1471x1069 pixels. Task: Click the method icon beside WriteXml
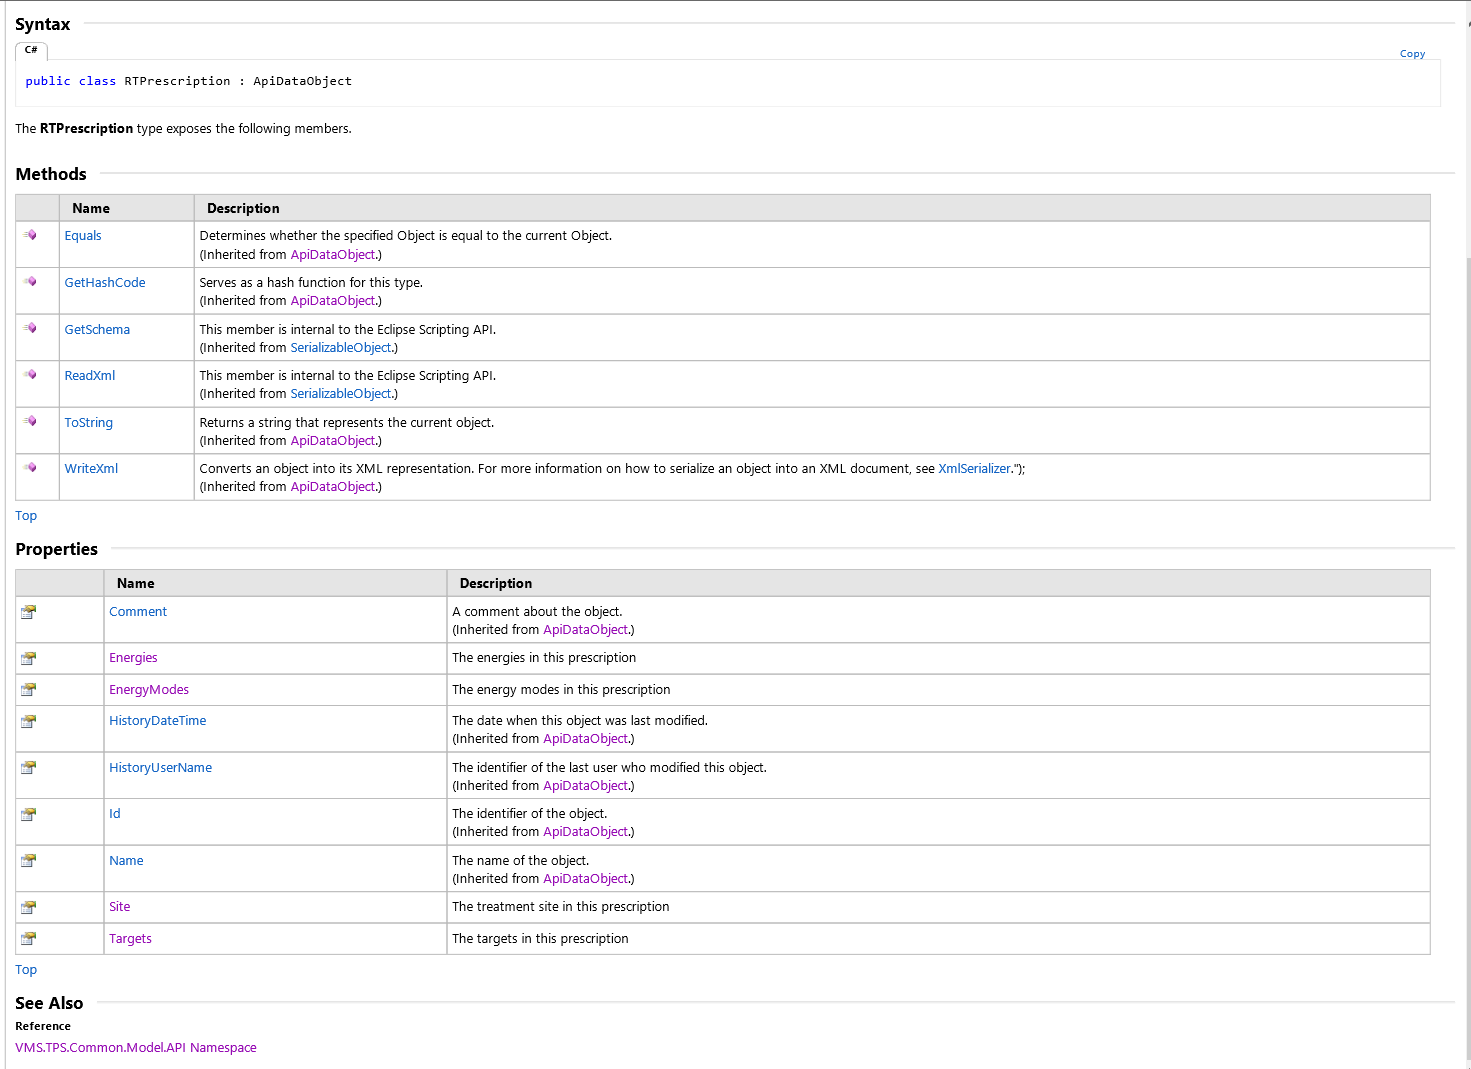pyautogui.click(x=30, y=468)
